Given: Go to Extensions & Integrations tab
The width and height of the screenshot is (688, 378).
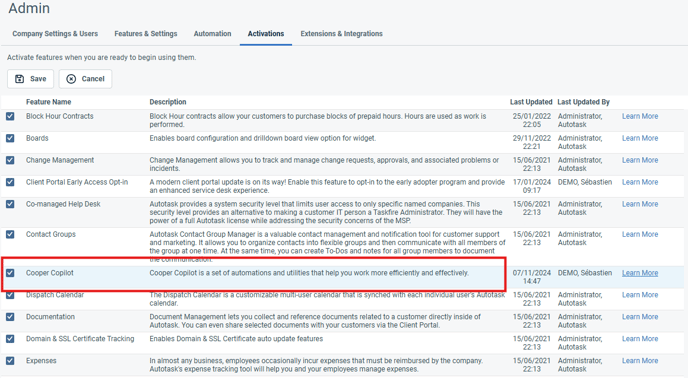Looking at the screenshot, I should [341, 34].
